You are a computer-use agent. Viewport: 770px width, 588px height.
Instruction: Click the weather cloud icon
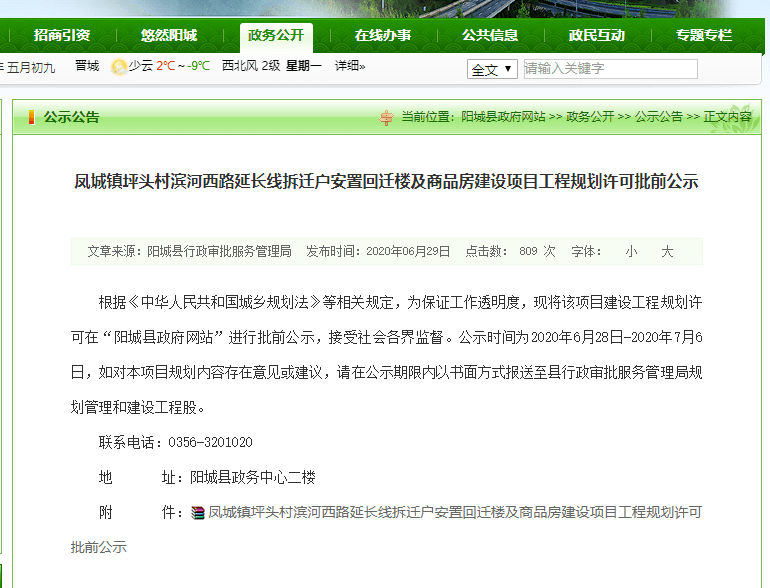pos(119,67)
